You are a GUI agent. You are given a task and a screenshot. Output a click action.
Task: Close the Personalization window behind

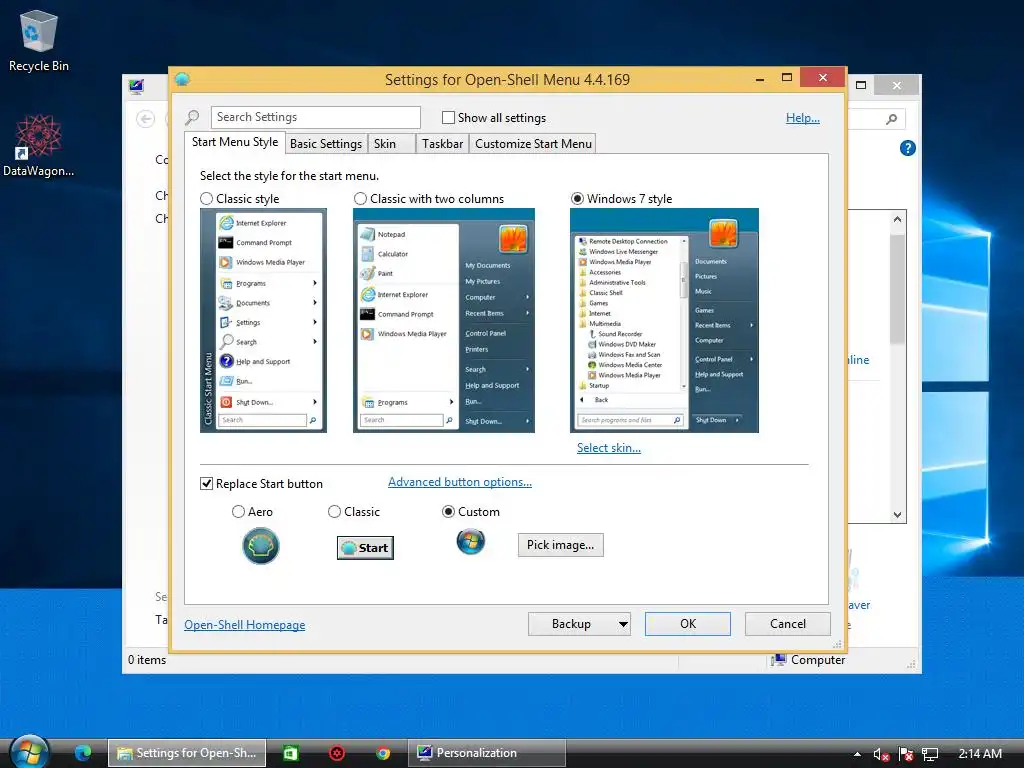tap(897, 86)
